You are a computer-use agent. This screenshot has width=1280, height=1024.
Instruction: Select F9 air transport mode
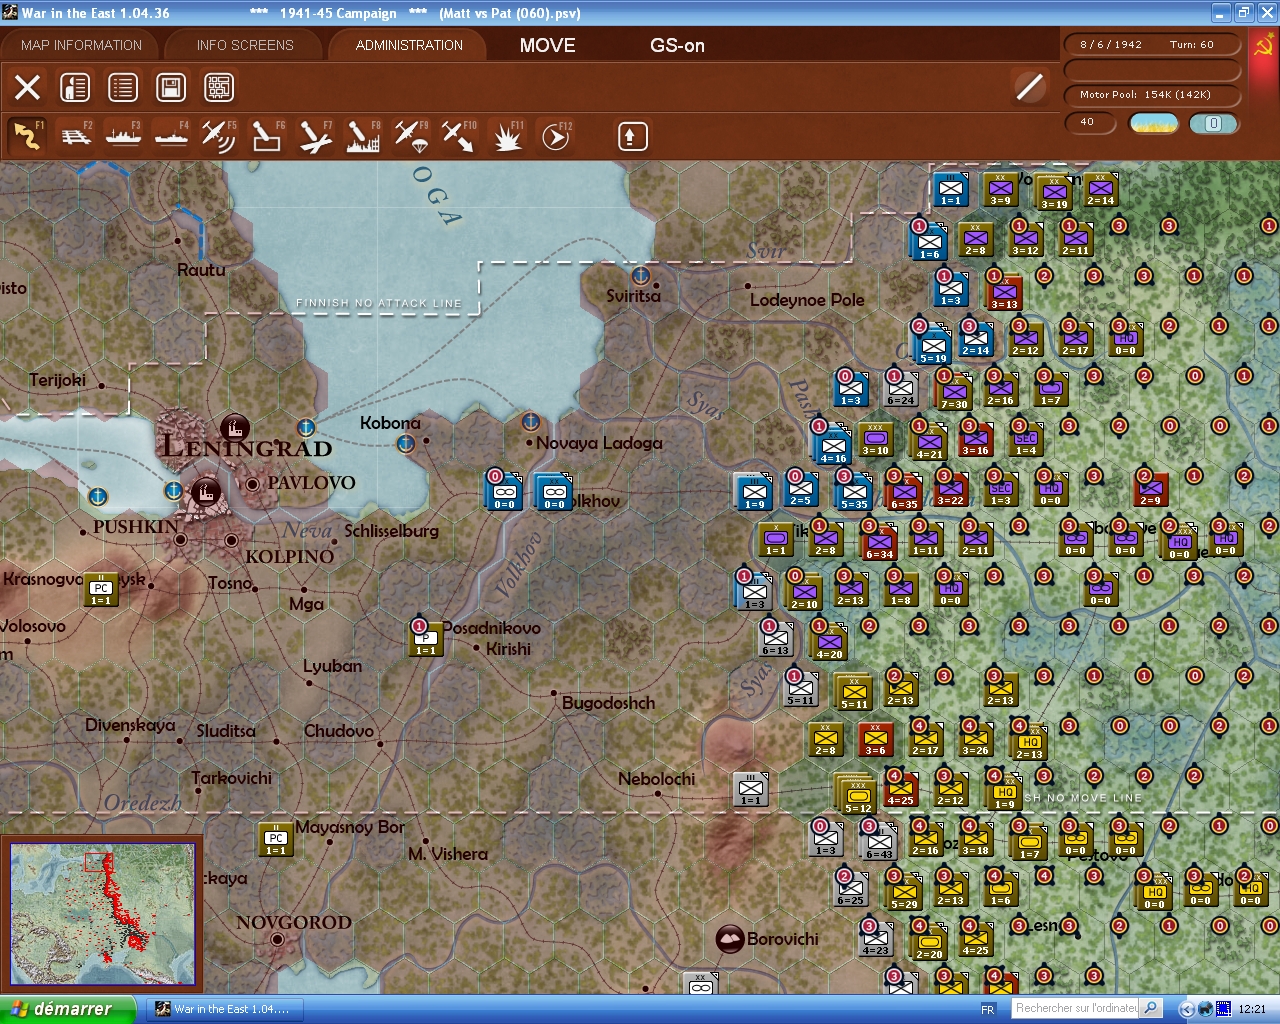(411, 136)
